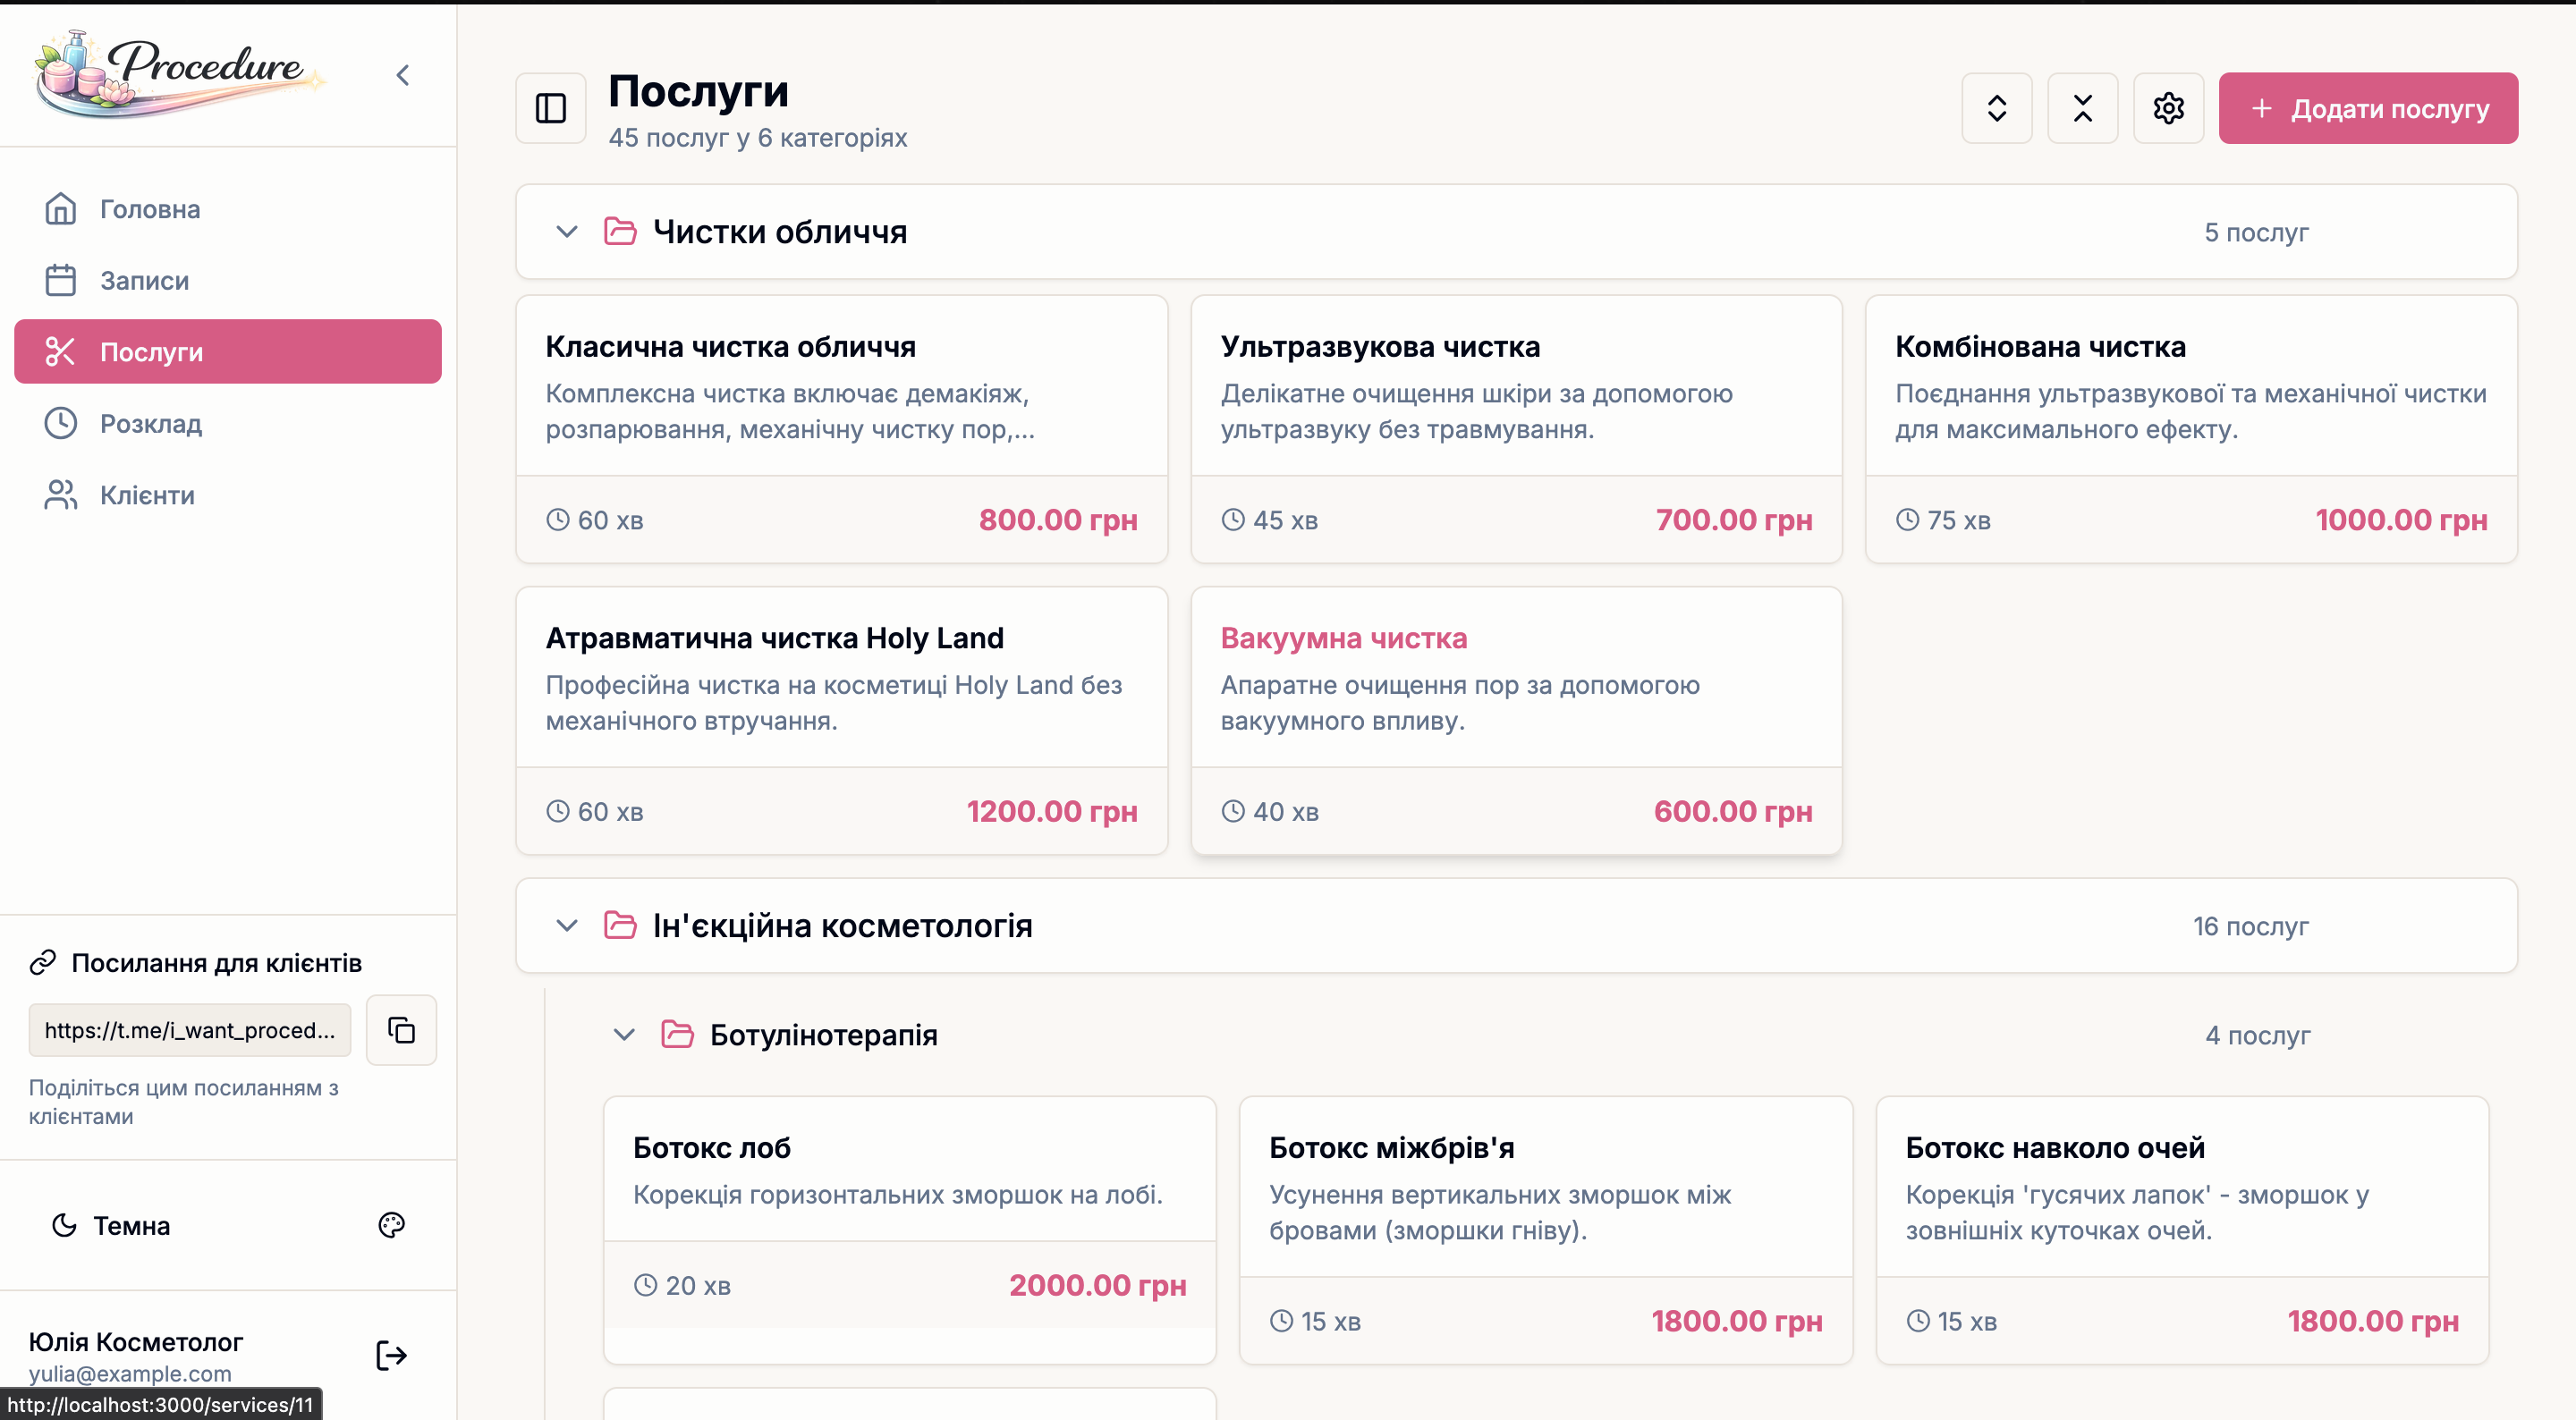This screenshot has width=2576, height=1420.
Task: Expand all categories with the double-chevron icon
Action: pos(1996,107)
